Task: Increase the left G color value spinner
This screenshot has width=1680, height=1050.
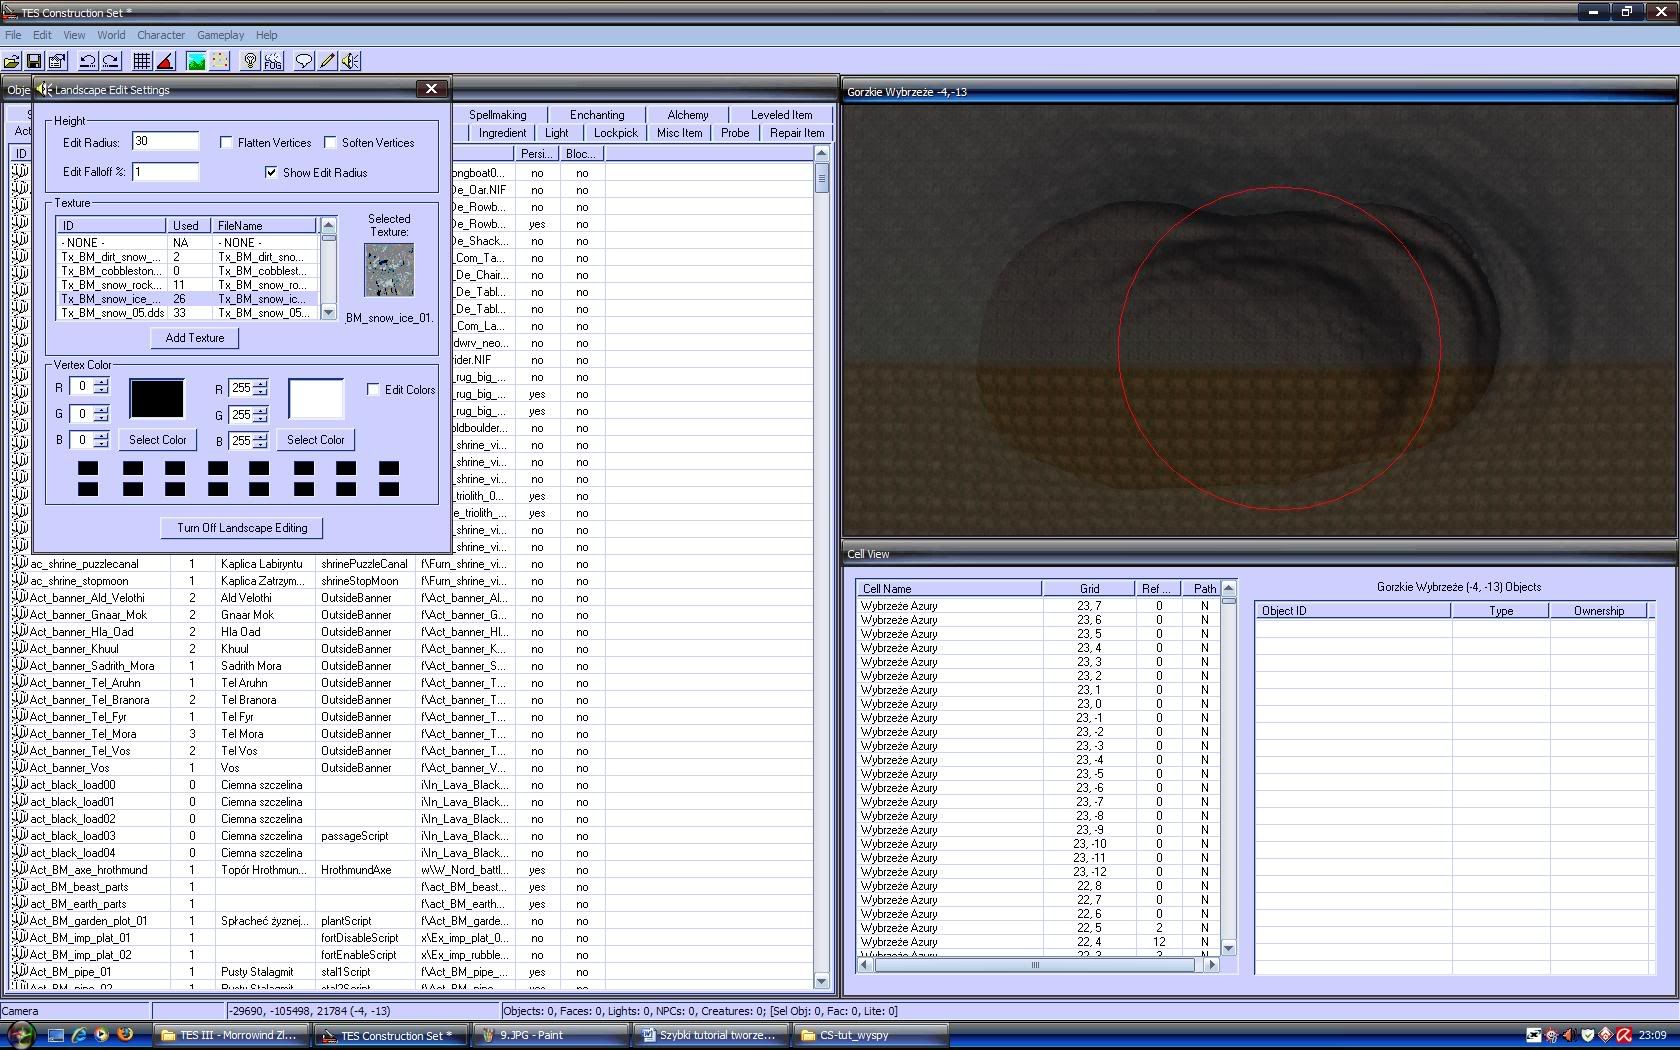Action: pos(101,409)
